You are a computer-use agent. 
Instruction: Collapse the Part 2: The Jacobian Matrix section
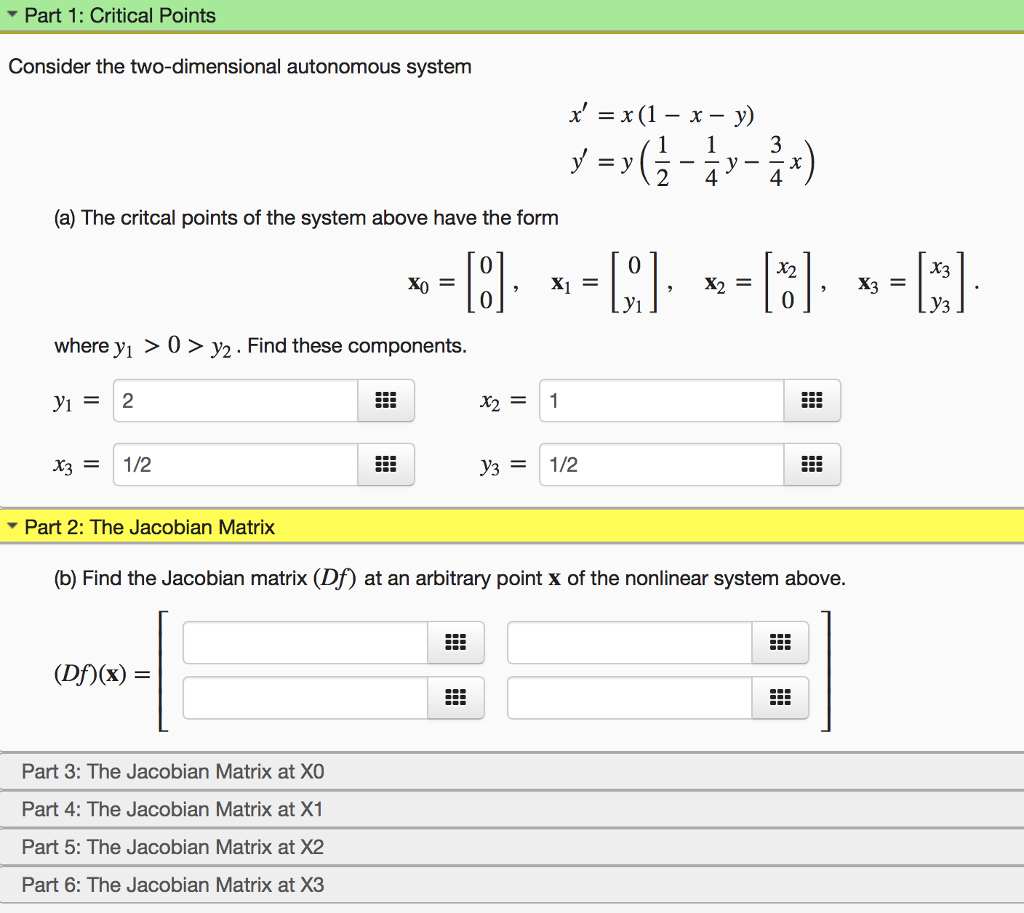12,527
